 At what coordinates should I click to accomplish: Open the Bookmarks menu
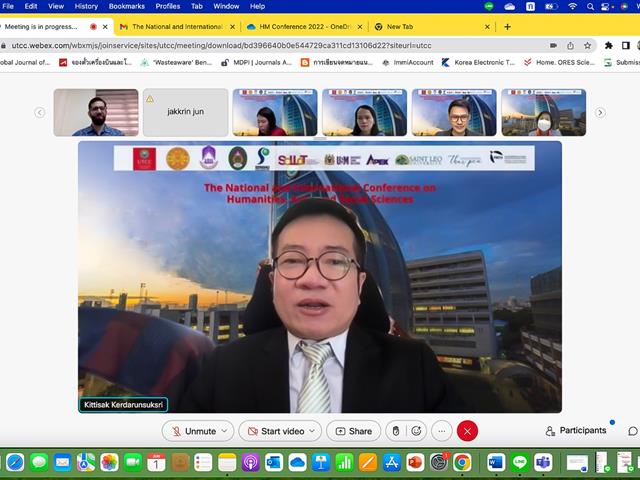pyautogui.click(x=127, y=6)
